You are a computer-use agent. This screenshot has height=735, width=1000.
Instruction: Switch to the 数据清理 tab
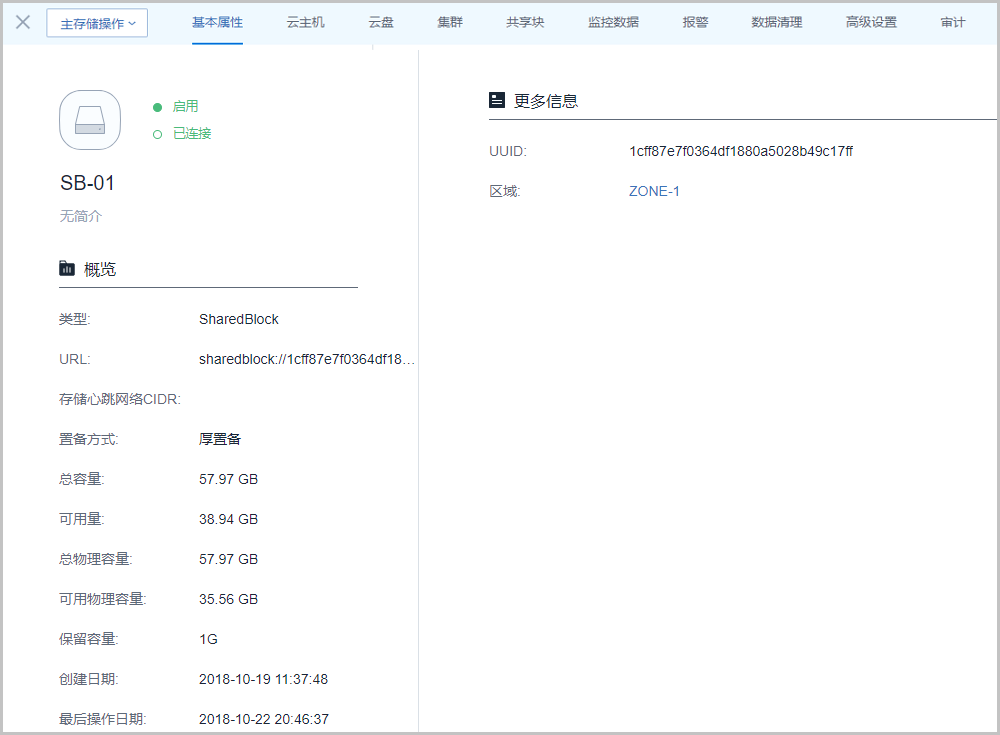pos(777,22)
